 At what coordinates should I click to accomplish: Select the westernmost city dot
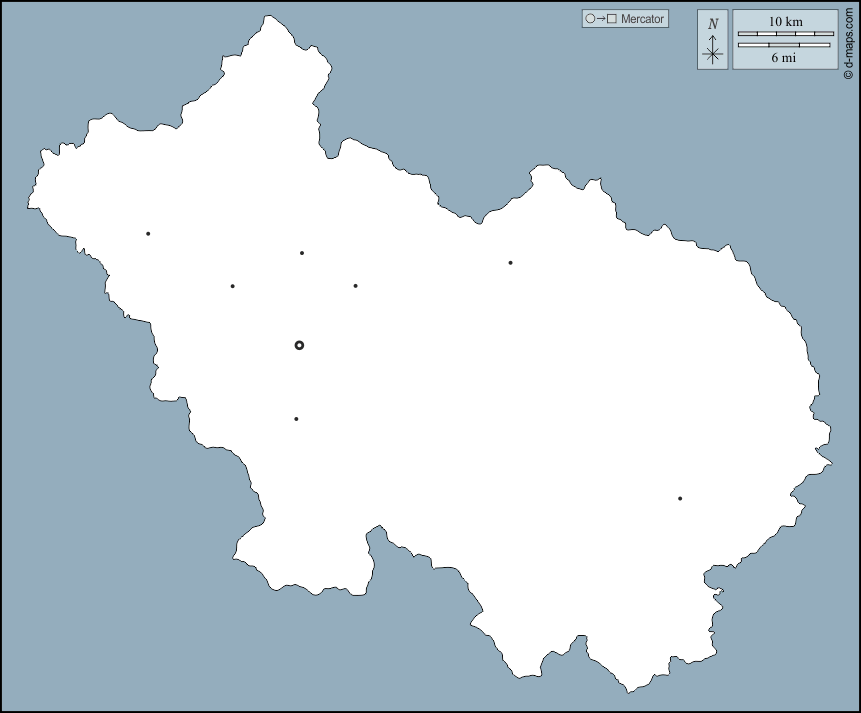[x=148, y=234]
